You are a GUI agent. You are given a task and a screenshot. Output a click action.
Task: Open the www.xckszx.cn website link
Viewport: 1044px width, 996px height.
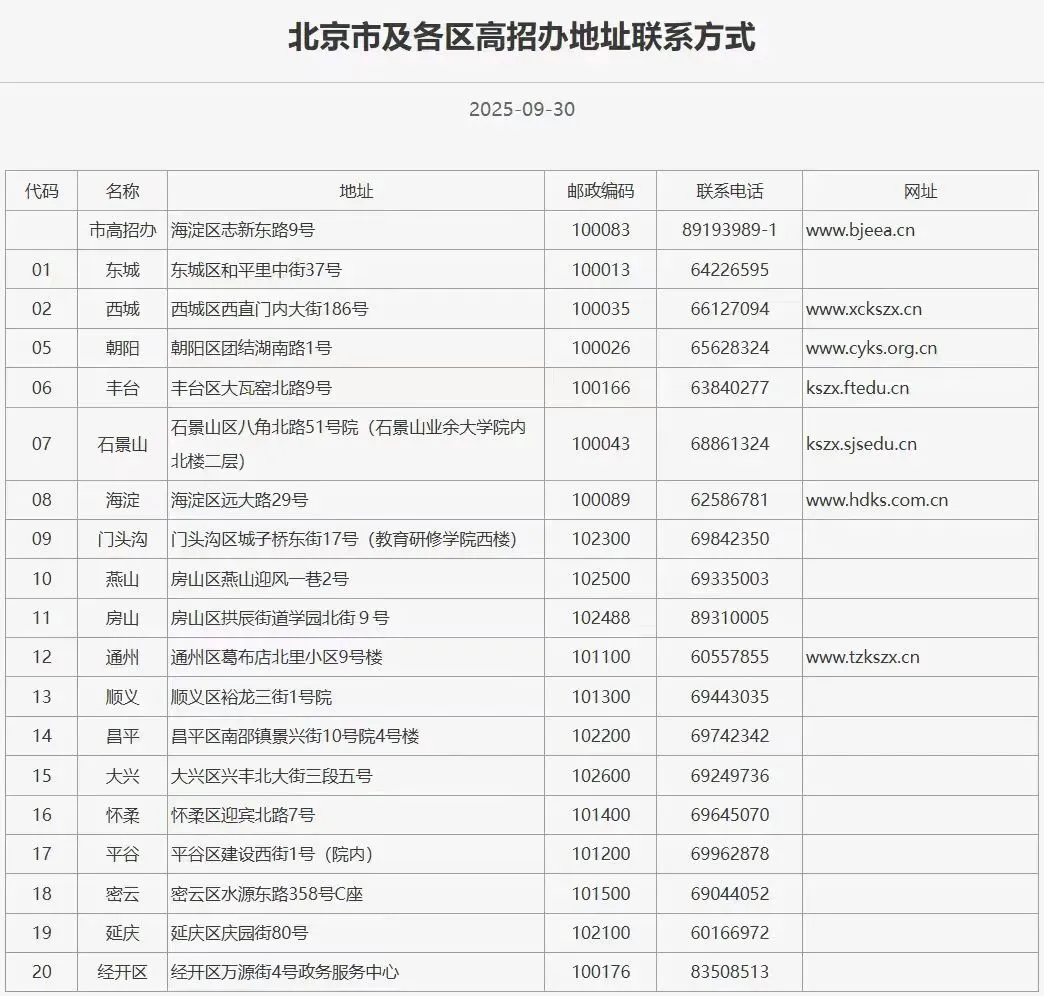(x=864, y=309)
